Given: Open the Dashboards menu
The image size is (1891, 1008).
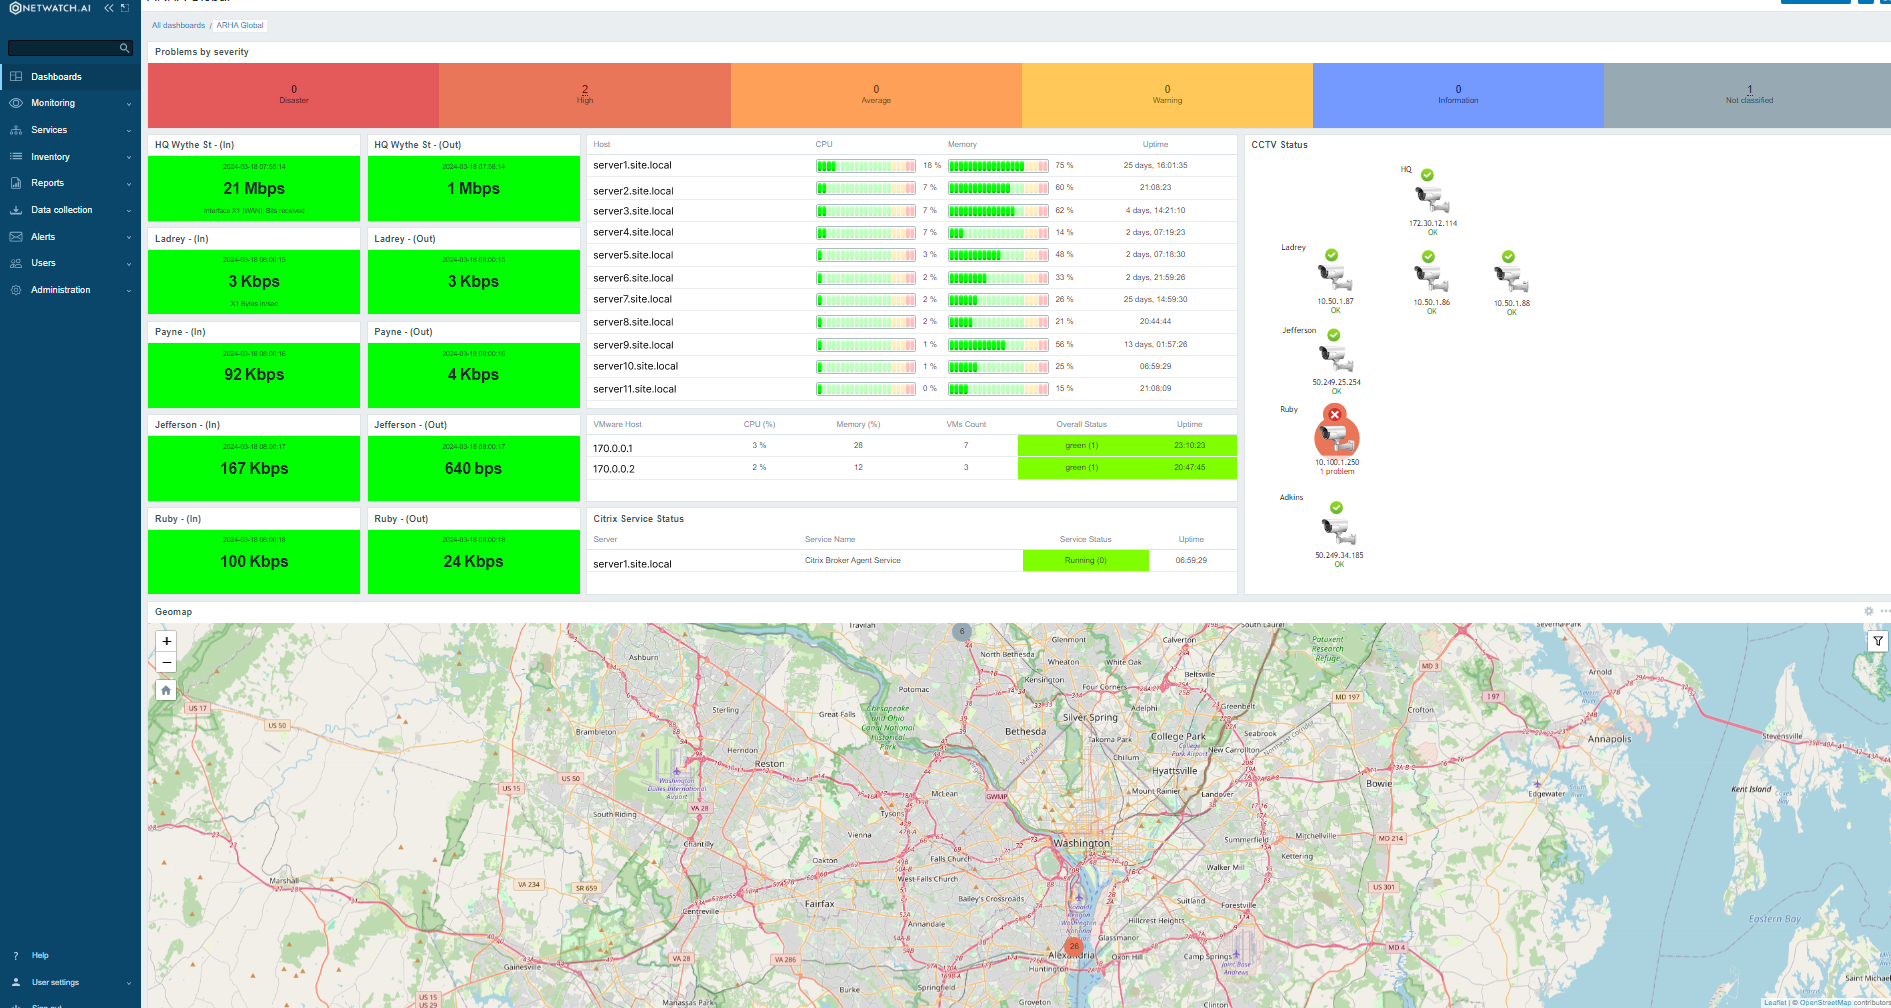Looking at the screenshot, I should click(x=70, y=76).
